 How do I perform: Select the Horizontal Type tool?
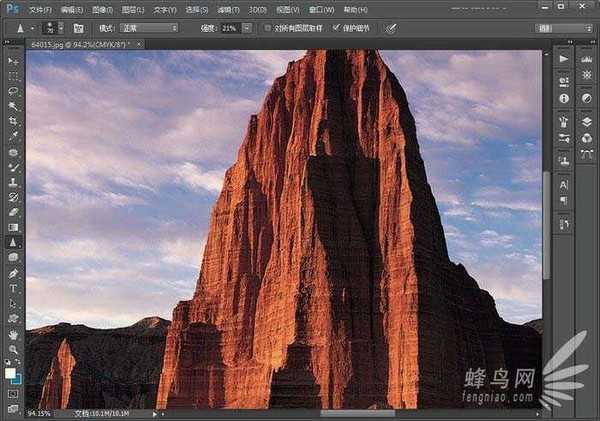tap(13, 288)
